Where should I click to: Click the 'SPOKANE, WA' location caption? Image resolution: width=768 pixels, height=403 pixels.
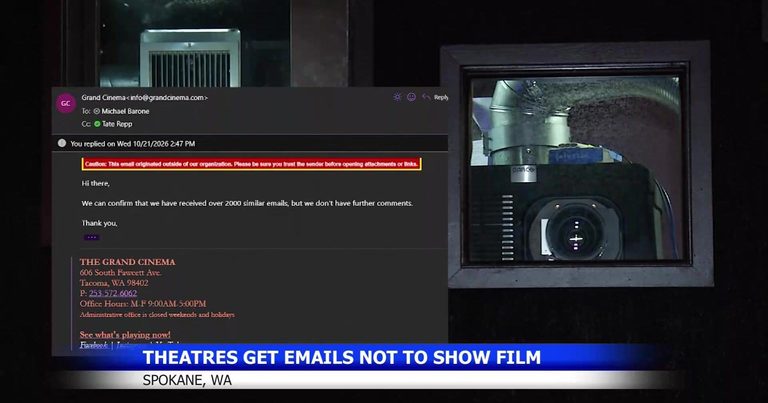point(187,380)
